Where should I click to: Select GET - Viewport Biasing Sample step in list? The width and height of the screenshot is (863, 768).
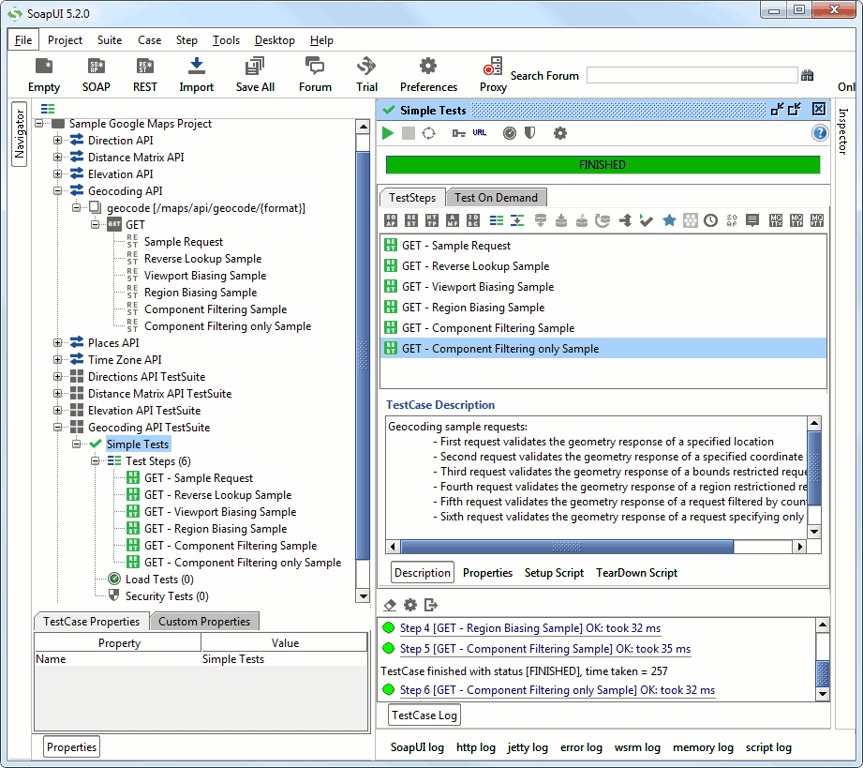pyautogui.click(x=603, y=287)
